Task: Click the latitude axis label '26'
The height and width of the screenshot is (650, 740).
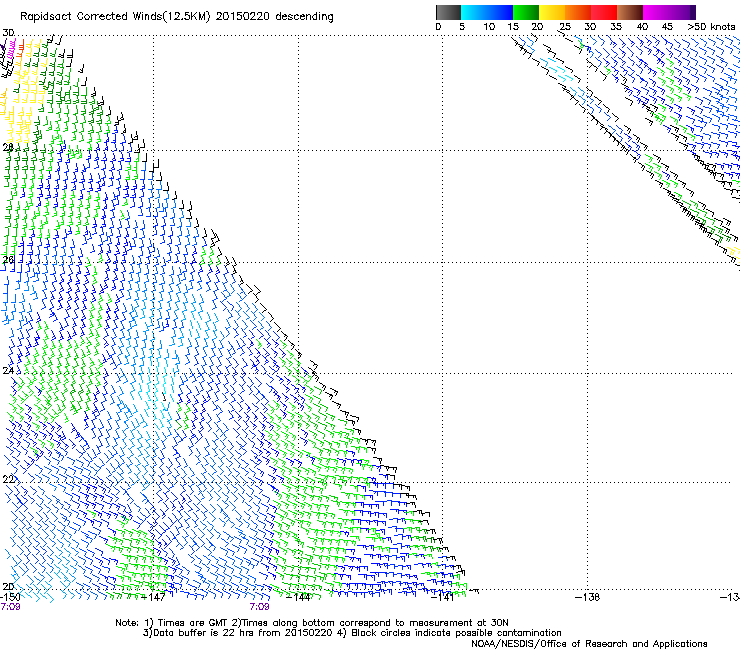Action: pyautogui.click(x=8, y=260)
